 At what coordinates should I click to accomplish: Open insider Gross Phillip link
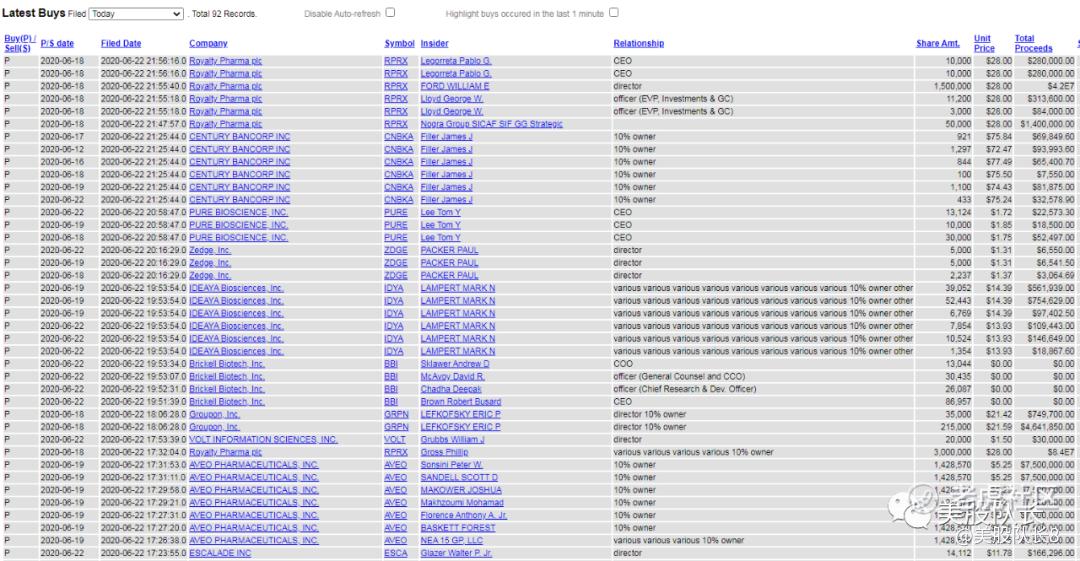444,453
